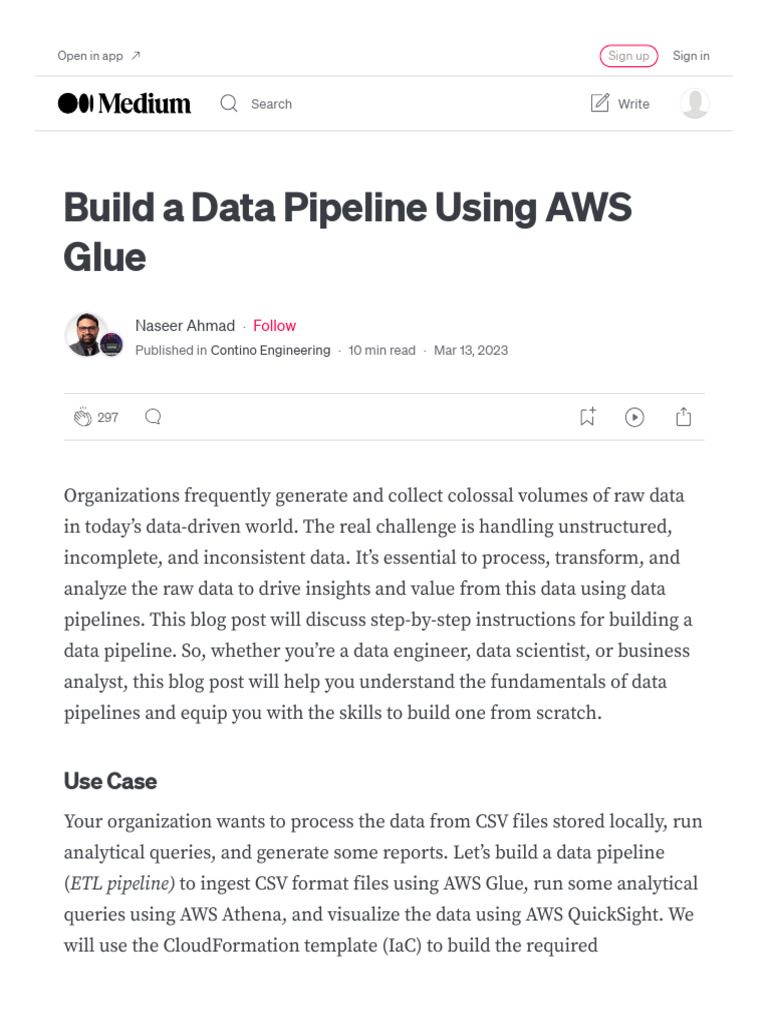Open Contino Engineering publication
The width and height of the screenshot is (768, 1024).
tap(270, 350)
